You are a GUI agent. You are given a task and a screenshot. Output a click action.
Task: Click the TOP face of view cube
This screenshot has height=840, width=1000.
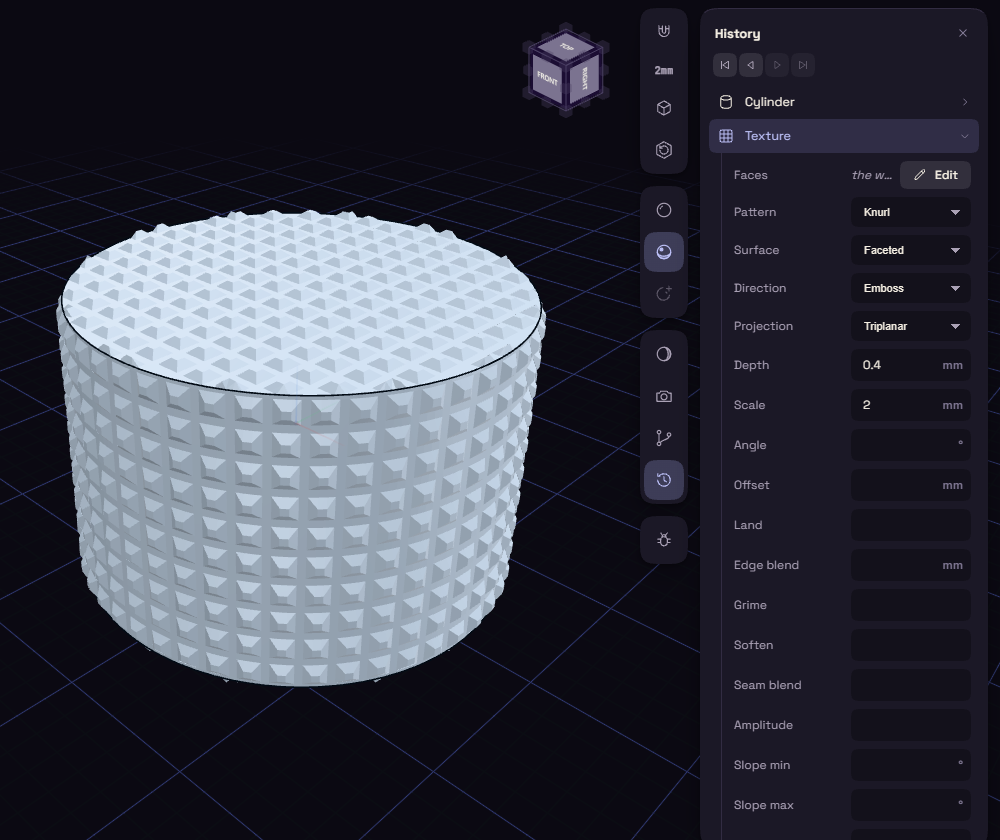566,47
